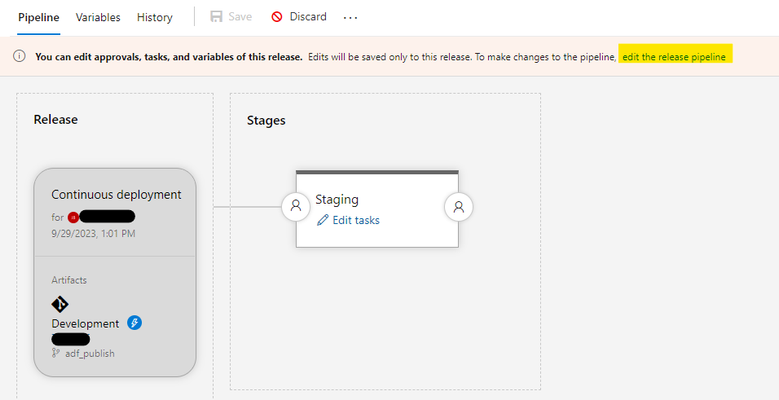Click the Save floppy disk icon
Image resolution: width=779 pixels, height=400 pixels.
[x=216, y=17]
